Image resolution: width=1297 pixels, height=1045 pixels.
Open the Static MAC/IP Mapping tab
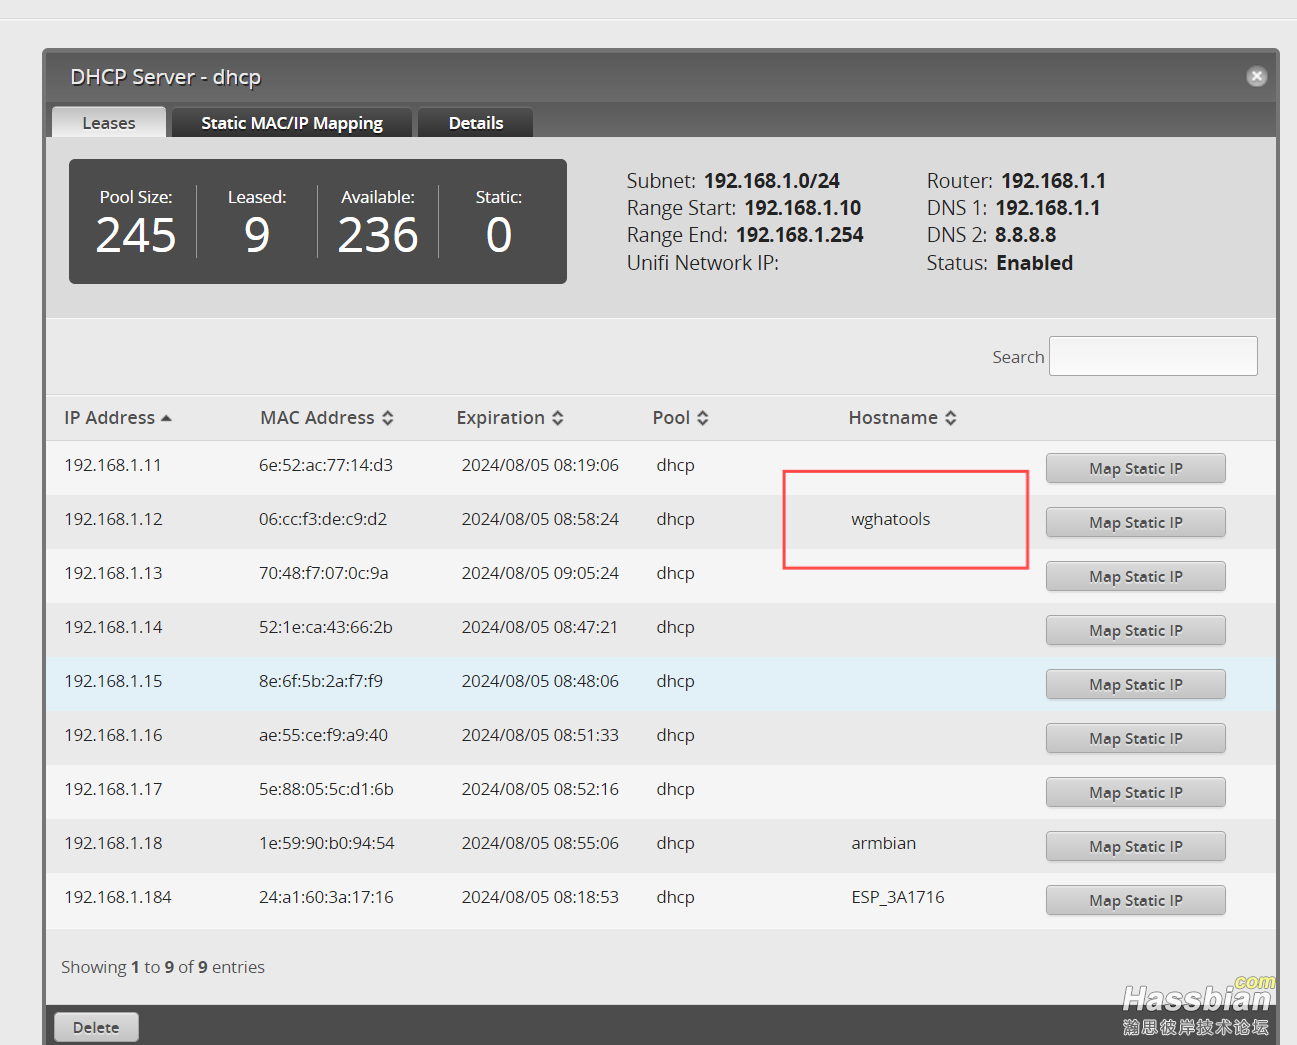(292, 122)
